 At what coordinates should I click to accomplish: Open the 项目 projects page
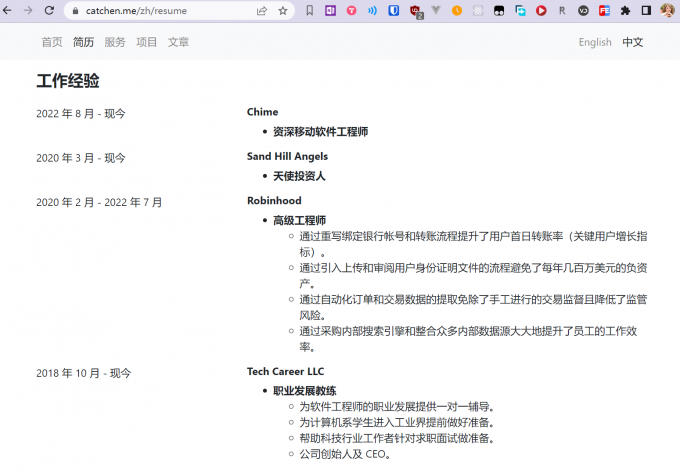click(x=147, y=42)
